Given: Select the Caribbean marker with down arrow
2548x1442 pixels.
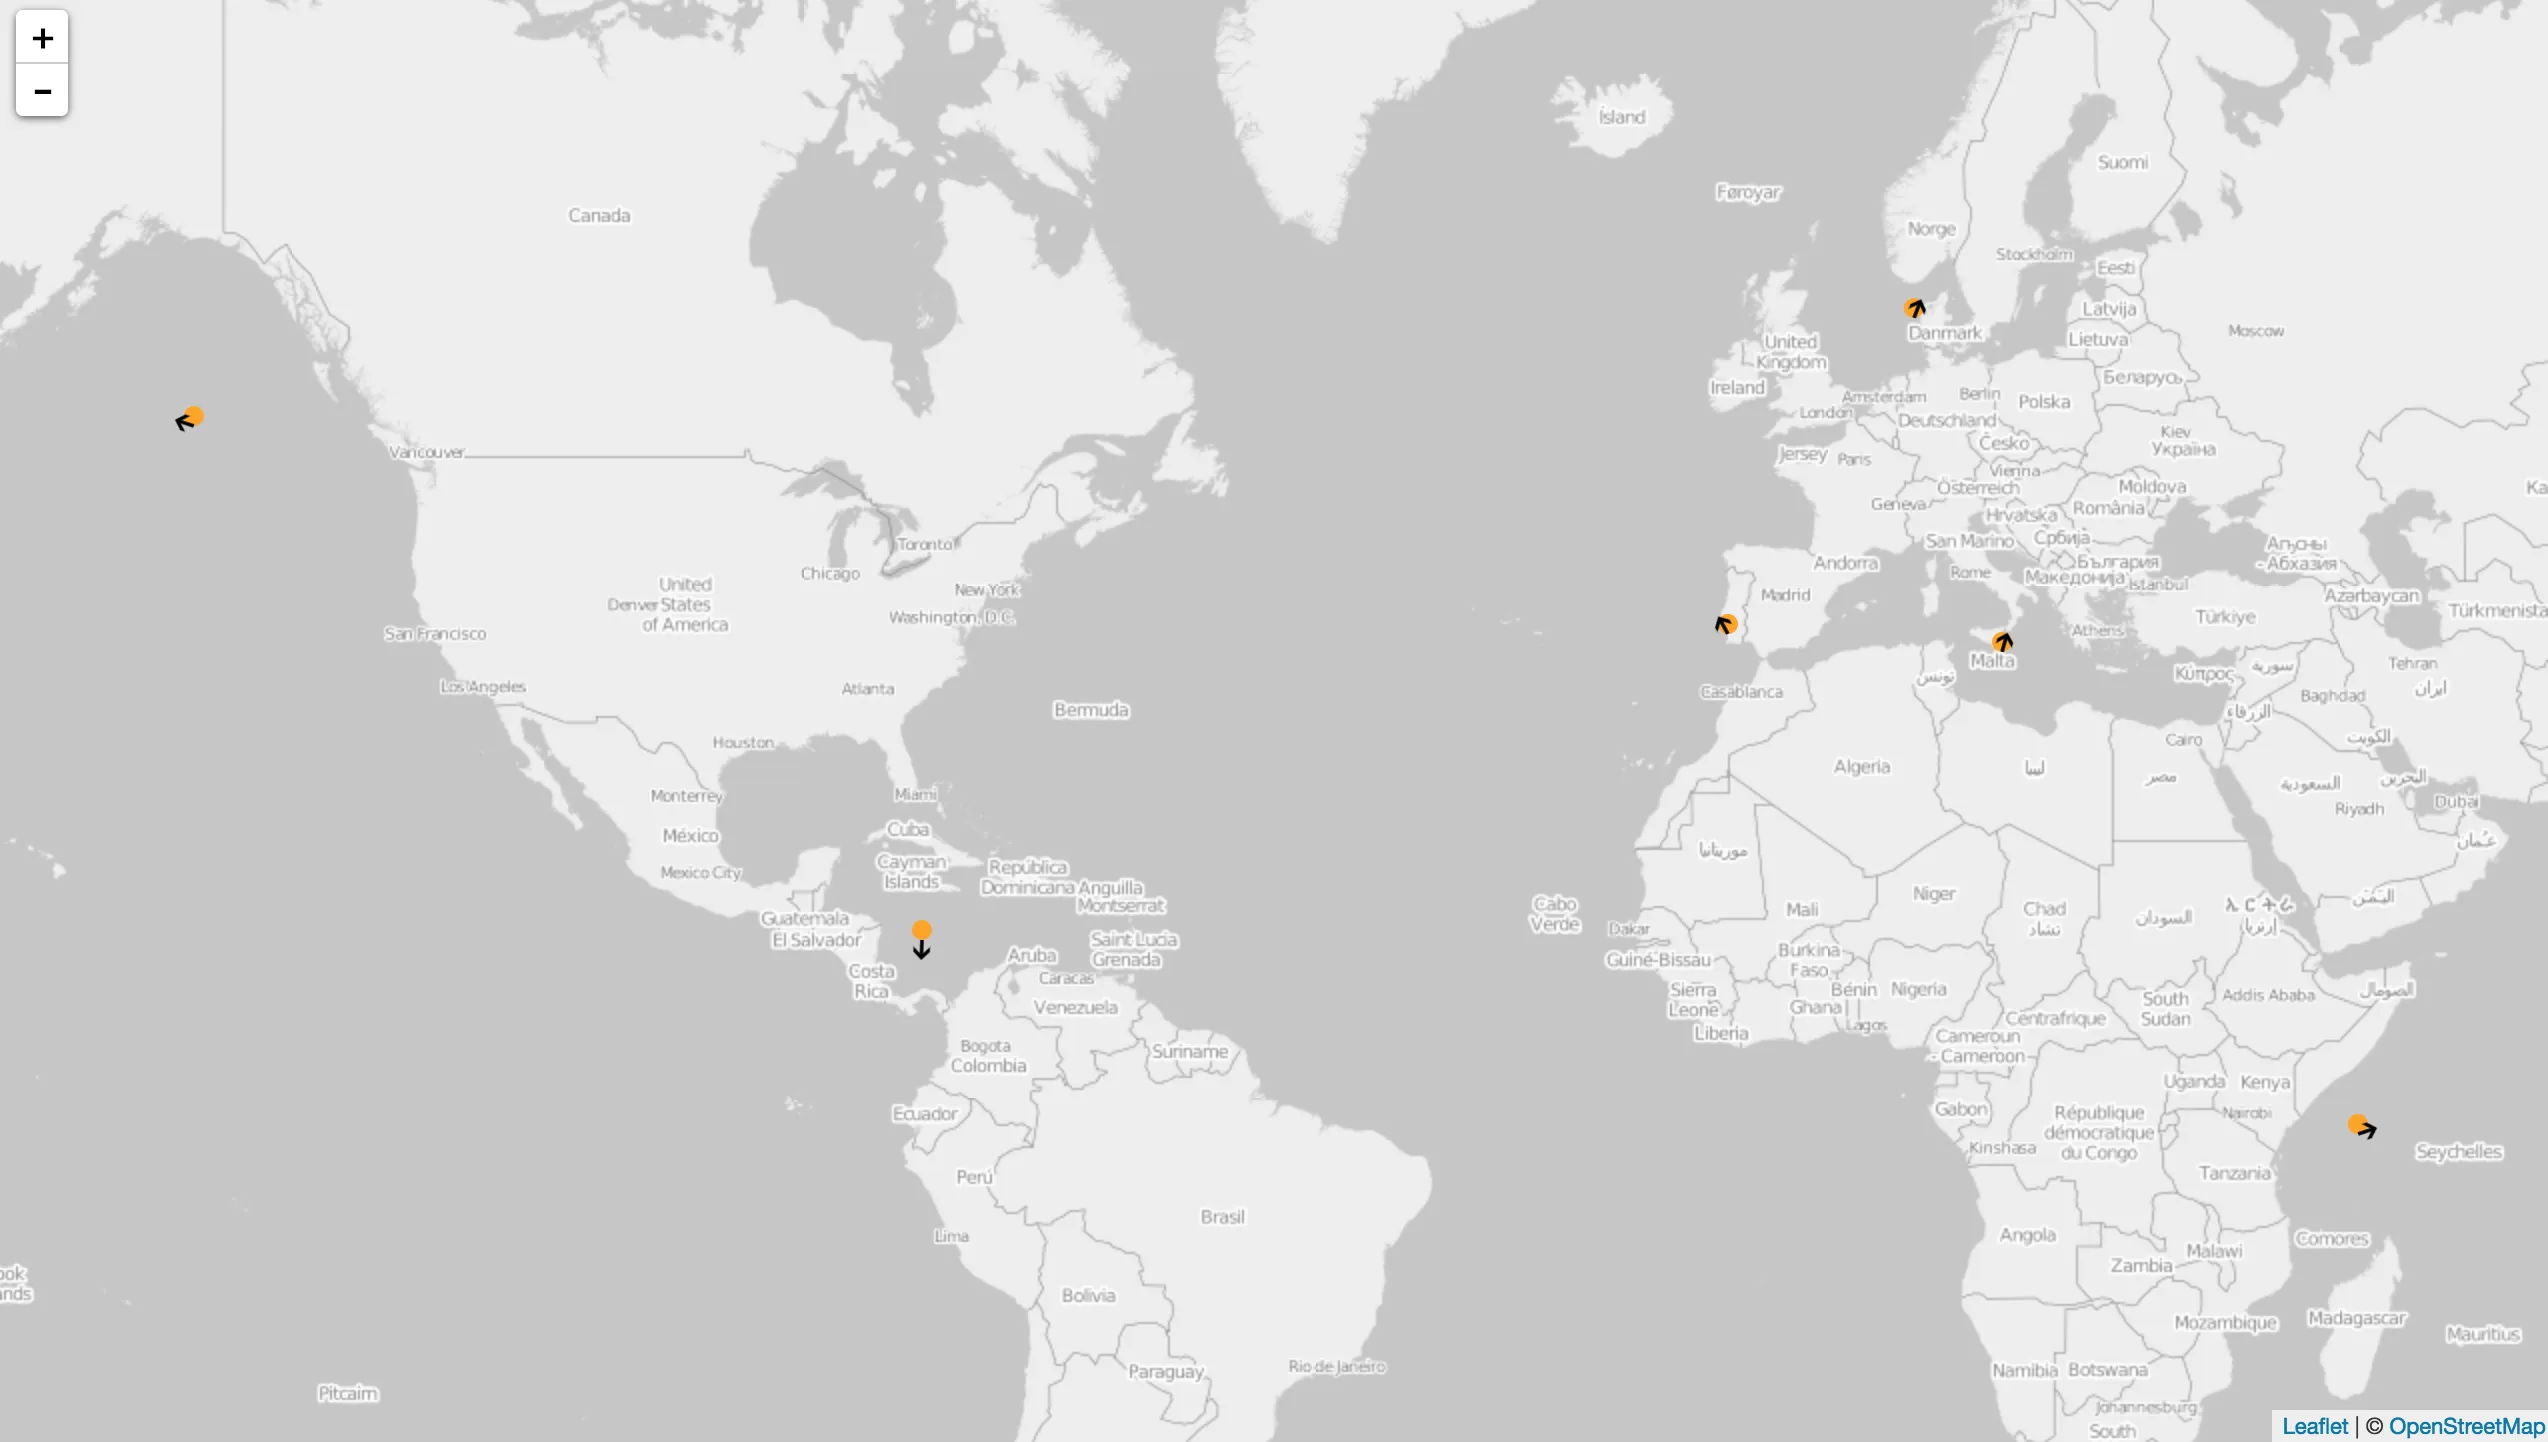Looking at the screenshot, I should (922, 932).
